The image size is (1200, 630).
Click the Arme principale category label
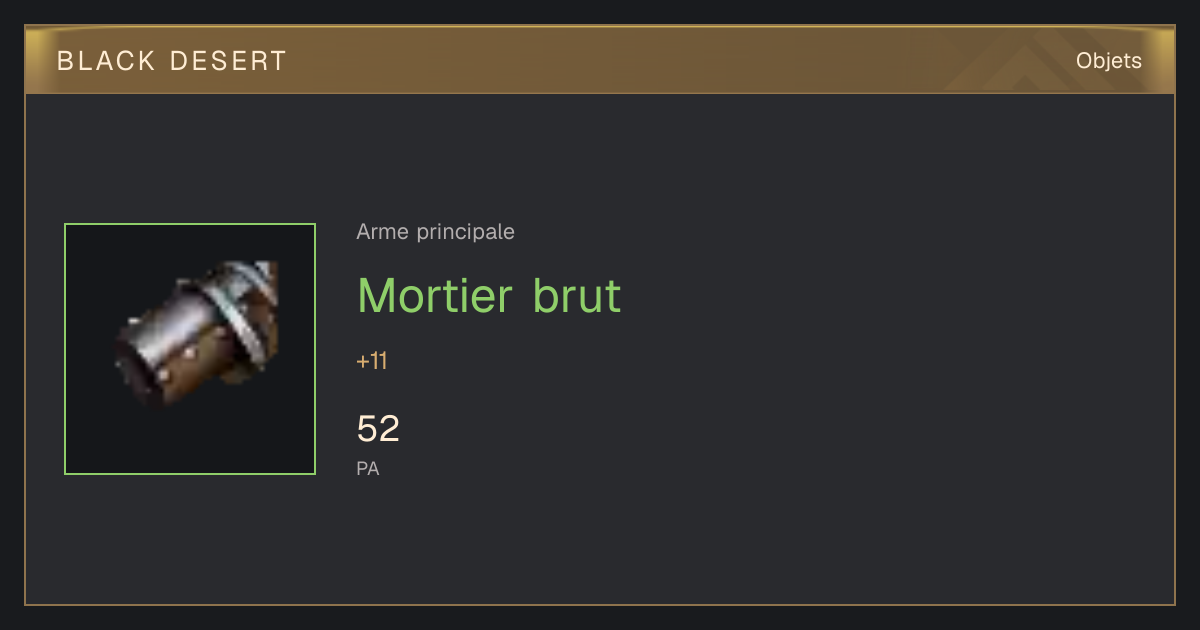click(x=435, y=232)
